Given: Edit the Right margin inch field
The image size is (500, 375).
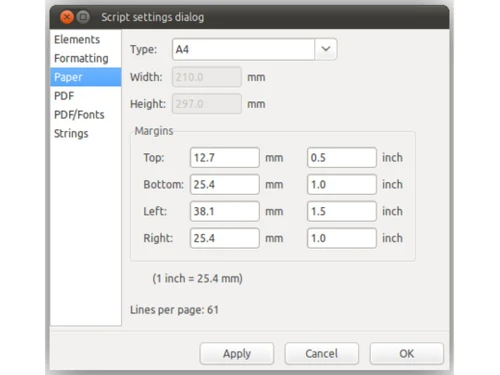Looking at the screenshot, I should 342,238.
